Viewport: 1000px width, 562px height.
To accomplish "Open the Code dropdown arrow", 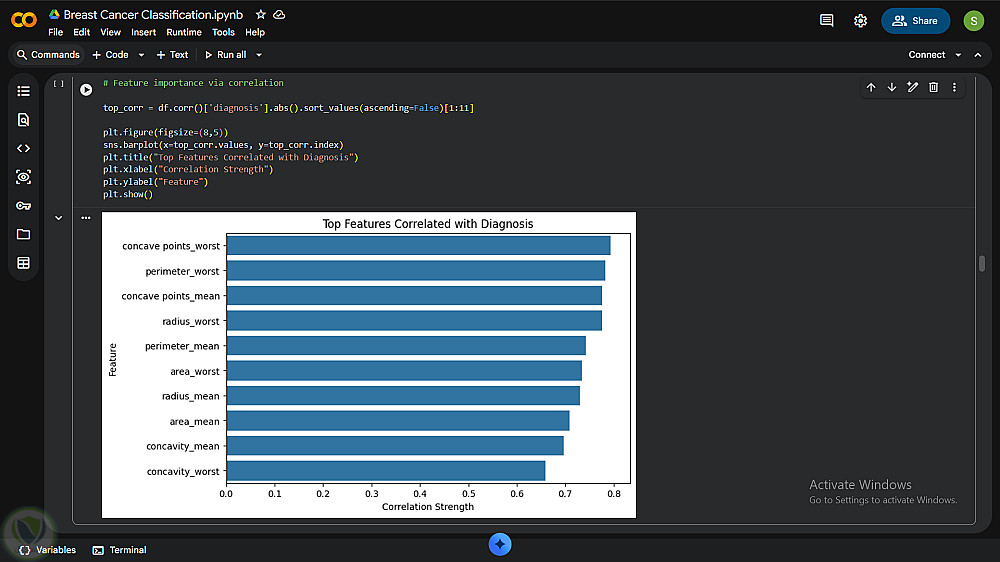I will (141, 55).
